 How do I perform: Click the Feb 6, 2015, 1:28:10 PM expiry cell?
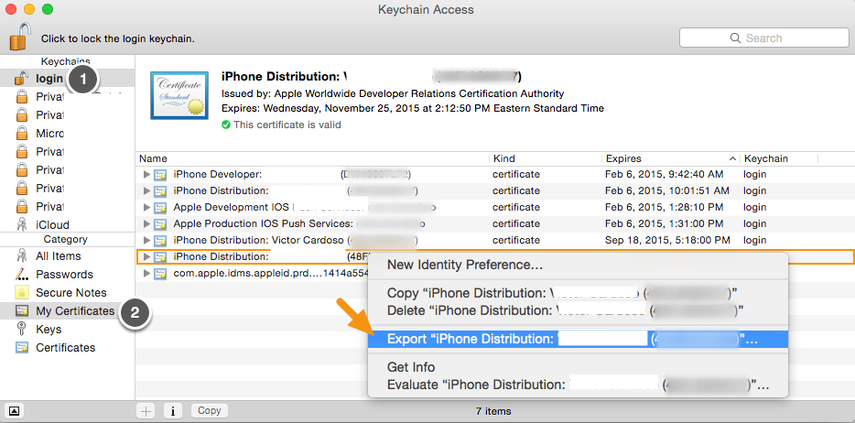pyautogui.click(x=664, y=207)
